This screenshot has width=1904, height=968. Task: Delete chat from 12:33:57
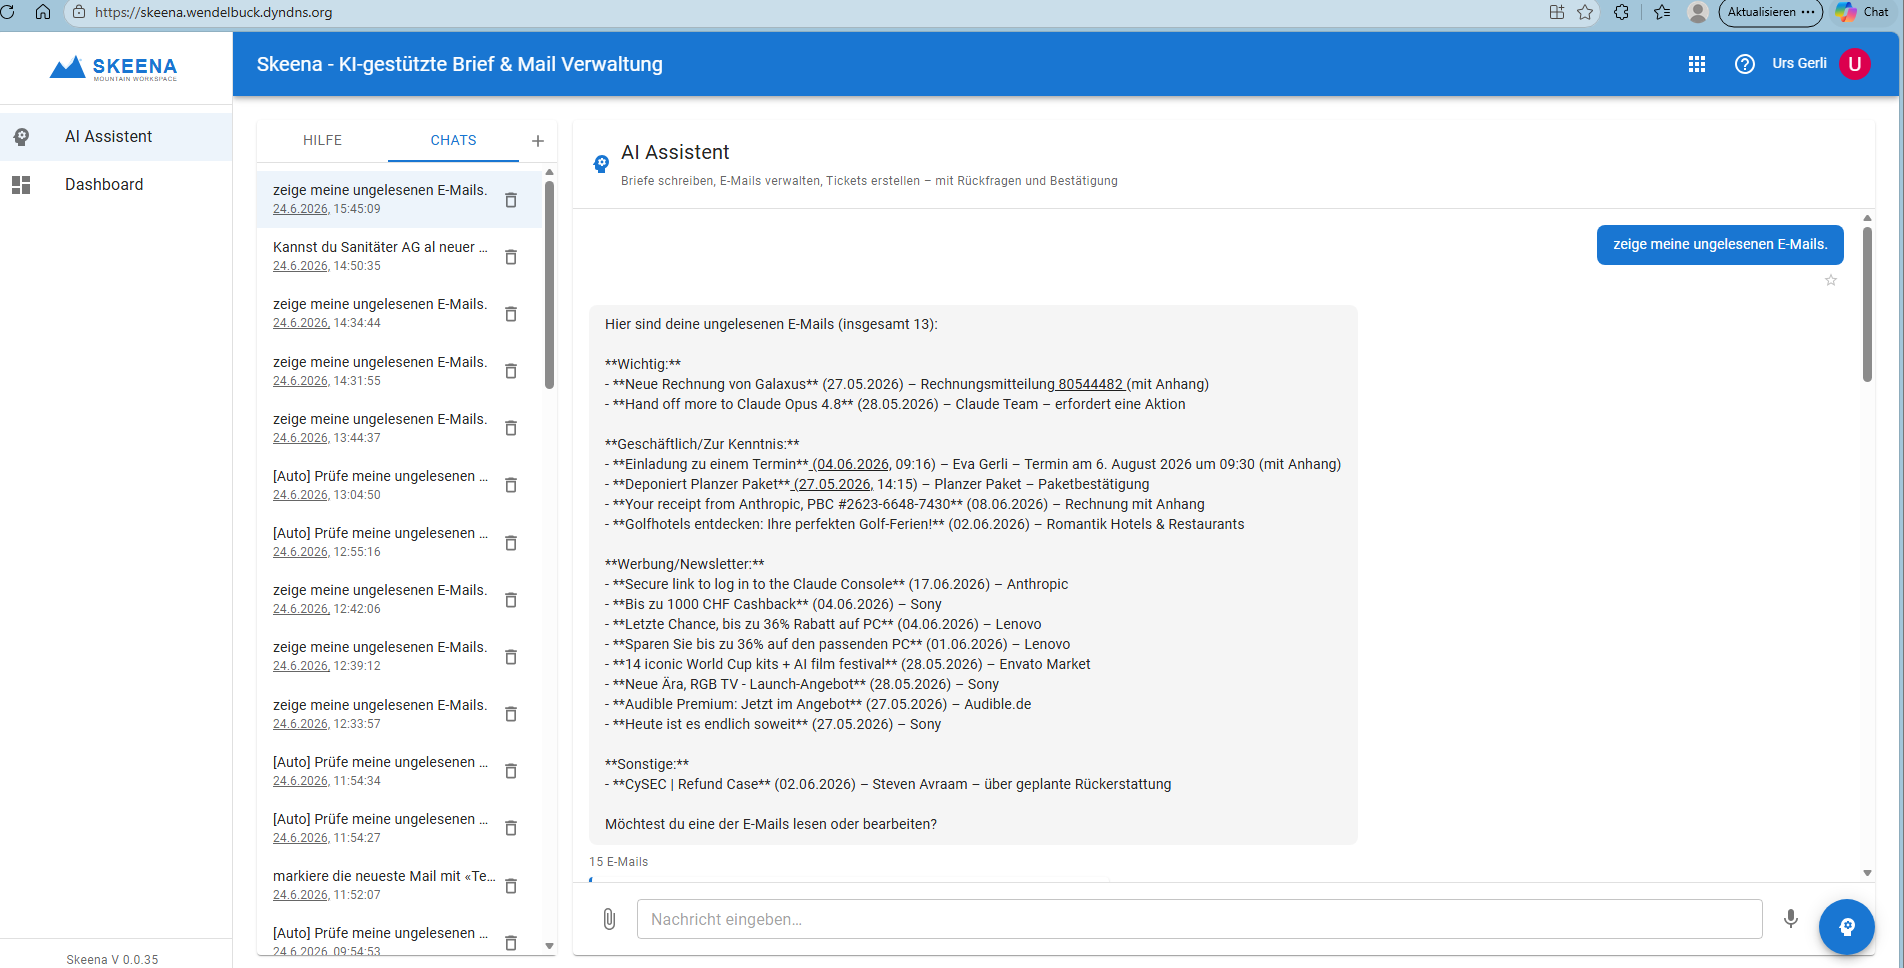[x=511, y=714]
